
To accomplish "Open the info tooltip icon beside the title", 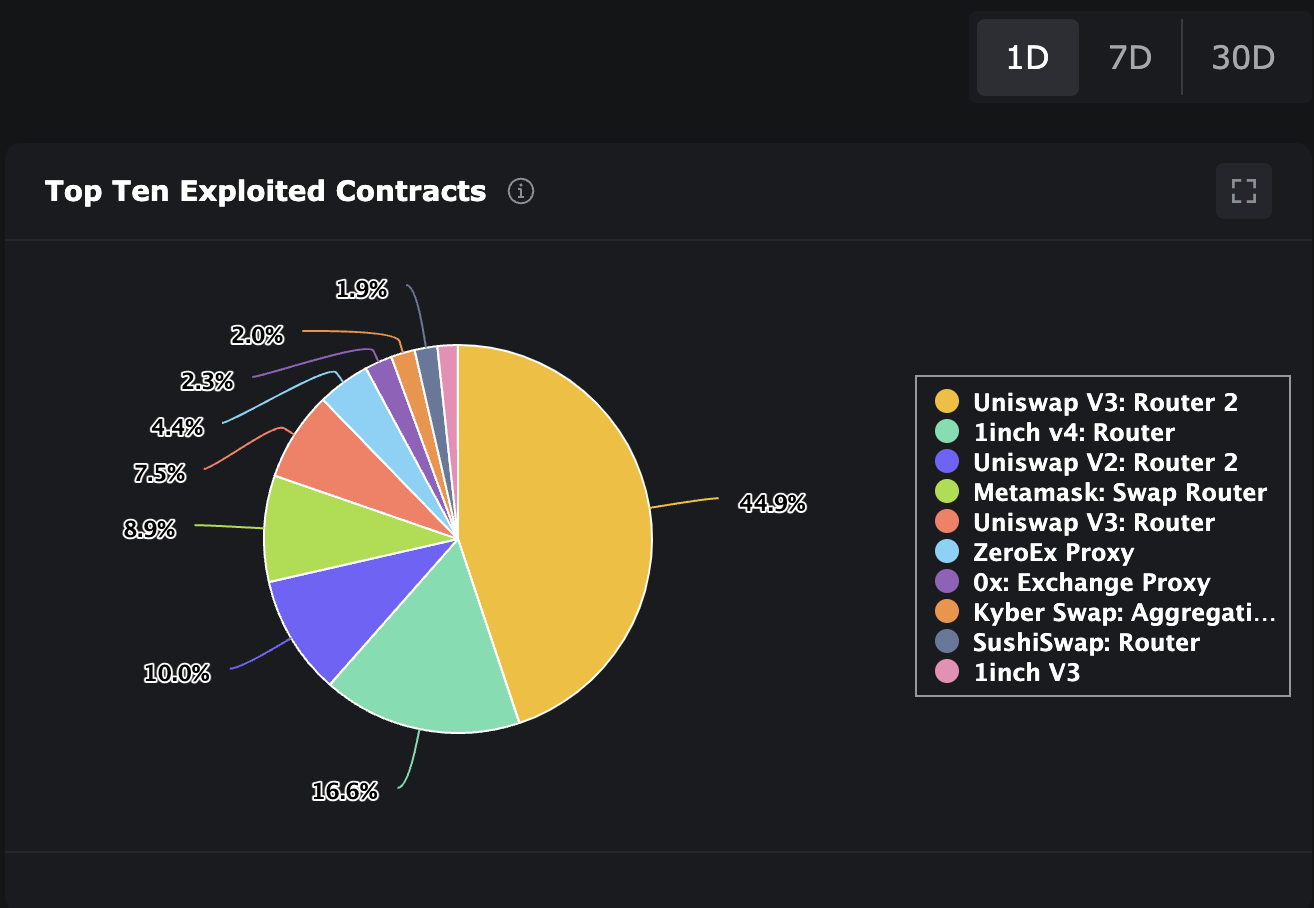I will pyautogui.click(x=521, y=191).
